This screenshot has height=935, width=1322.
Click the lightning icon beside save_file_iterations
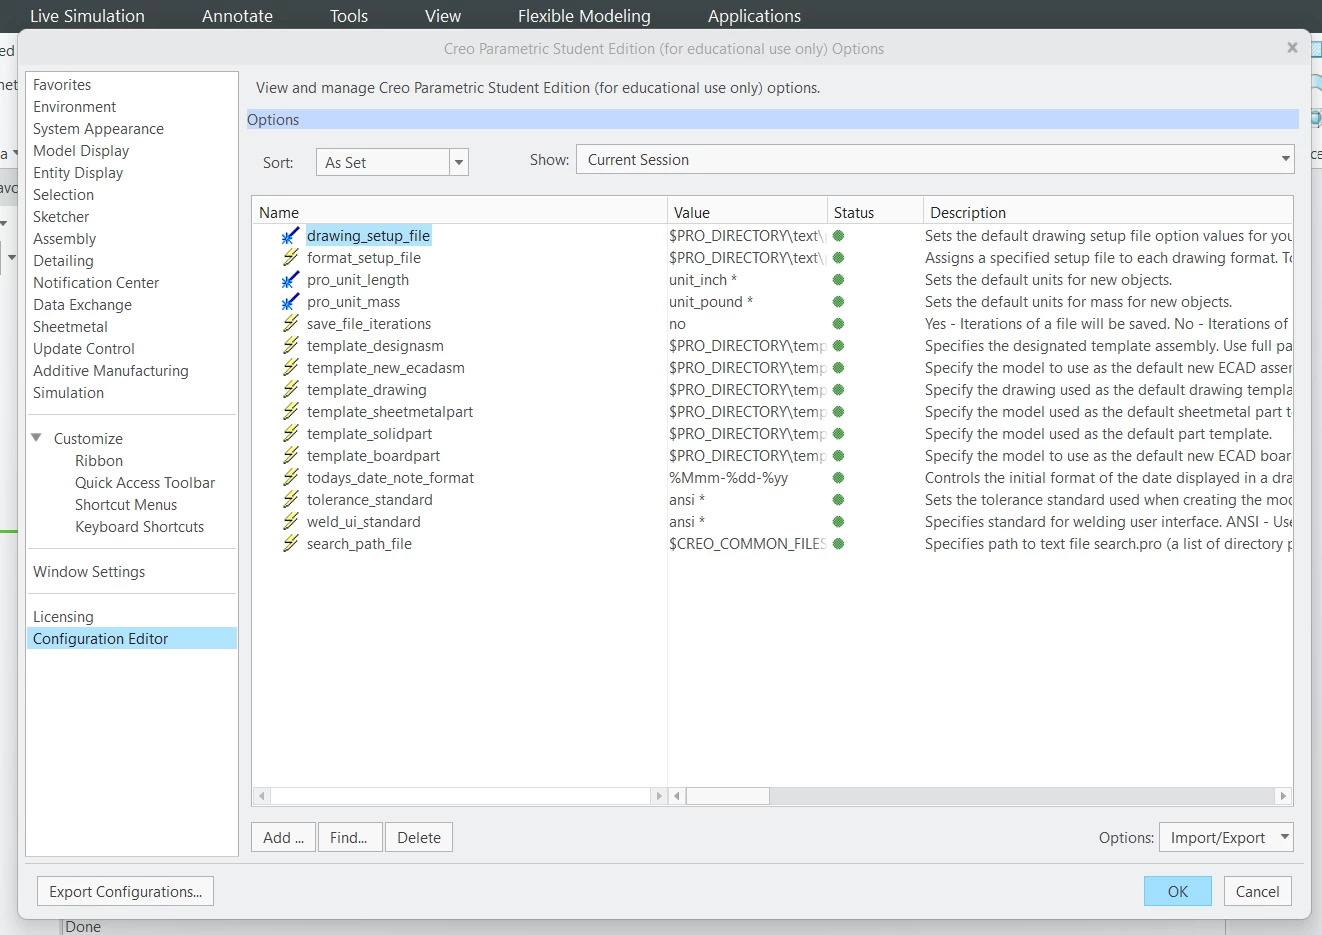click(x=290, y=324)
